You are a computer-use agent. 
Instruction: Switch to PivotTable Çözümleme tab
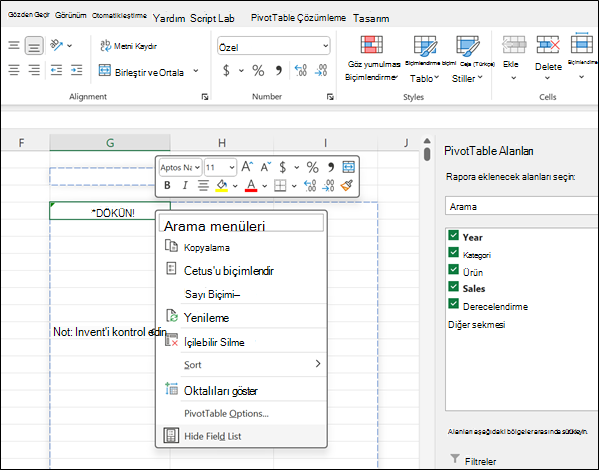298,18
